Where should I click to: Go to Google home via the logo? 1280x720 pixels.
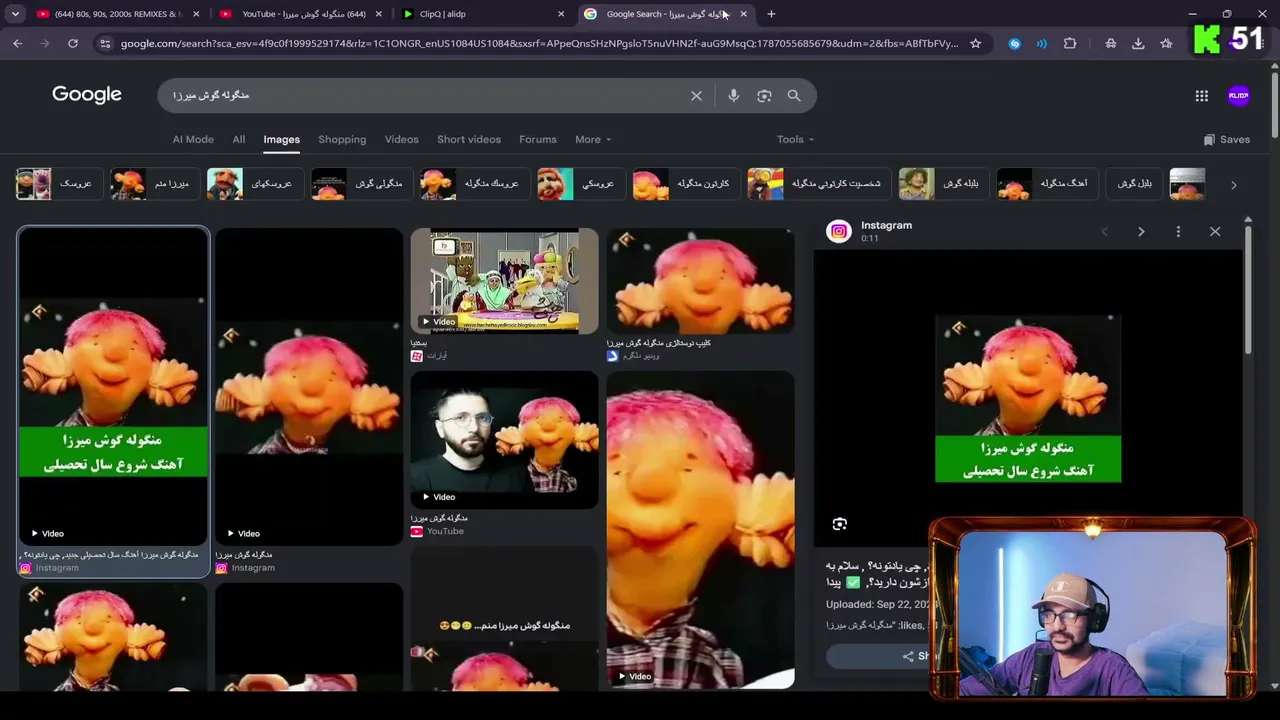[x=87, y=94]
